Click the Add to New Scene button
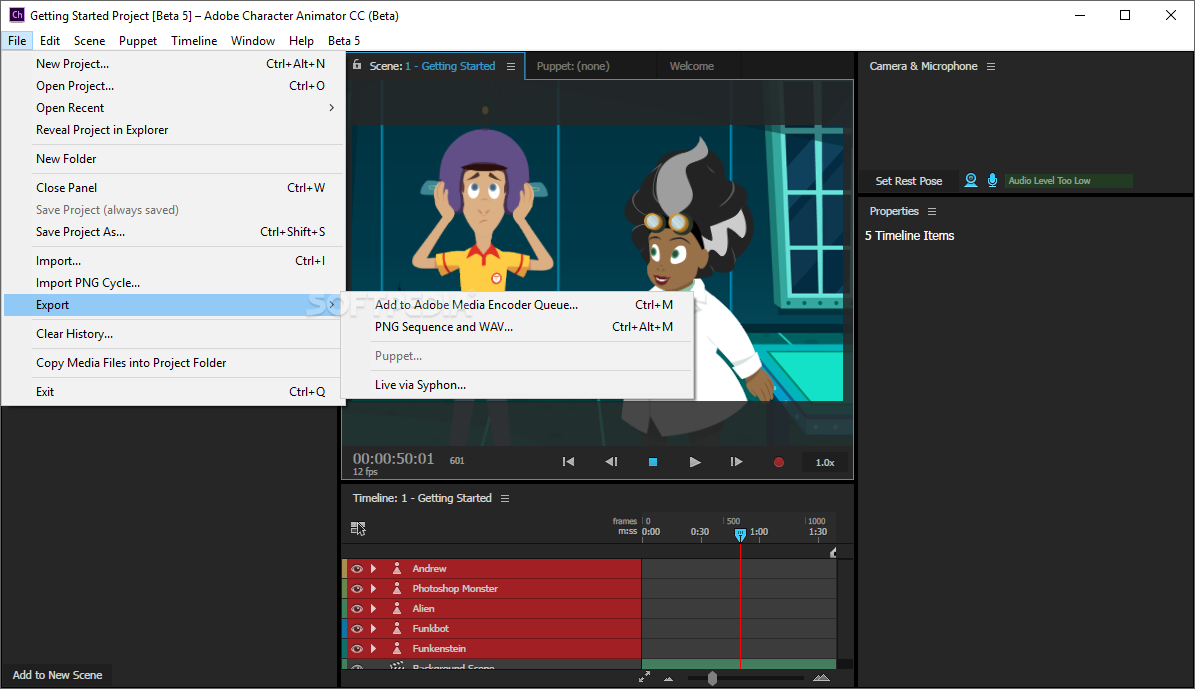This screenshot has width=1195, height=689. click(x=57, y=675)
